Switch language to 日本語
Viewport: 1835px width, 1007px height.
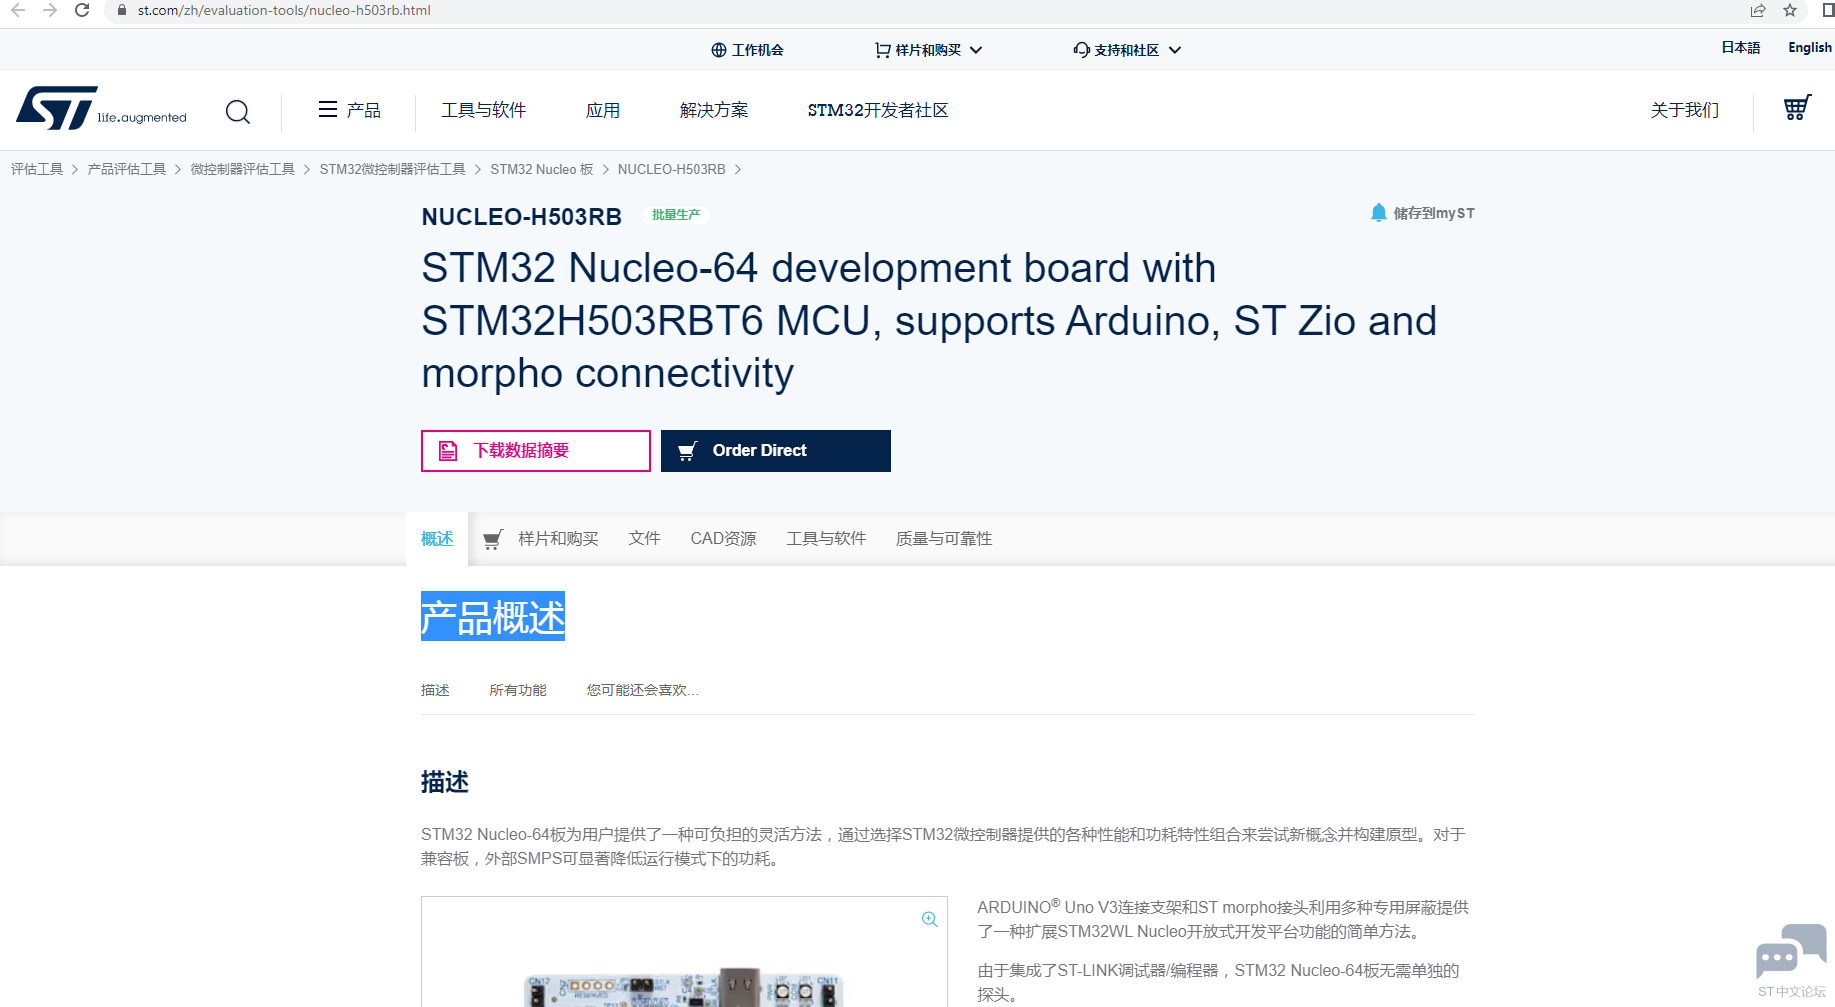[1741, 48]
